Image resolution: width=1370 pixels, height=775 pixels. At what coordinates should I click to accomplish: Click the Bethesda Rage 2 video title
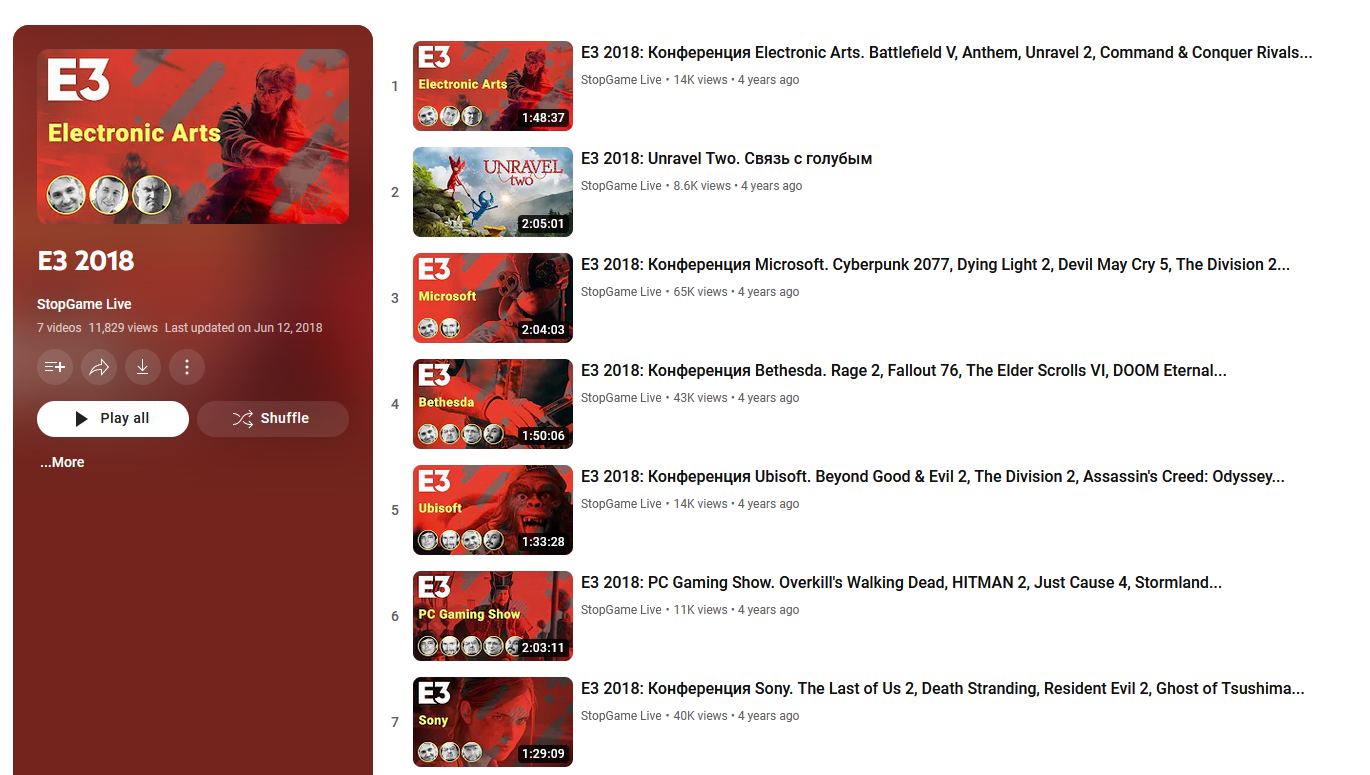click(x=904, y=371)
